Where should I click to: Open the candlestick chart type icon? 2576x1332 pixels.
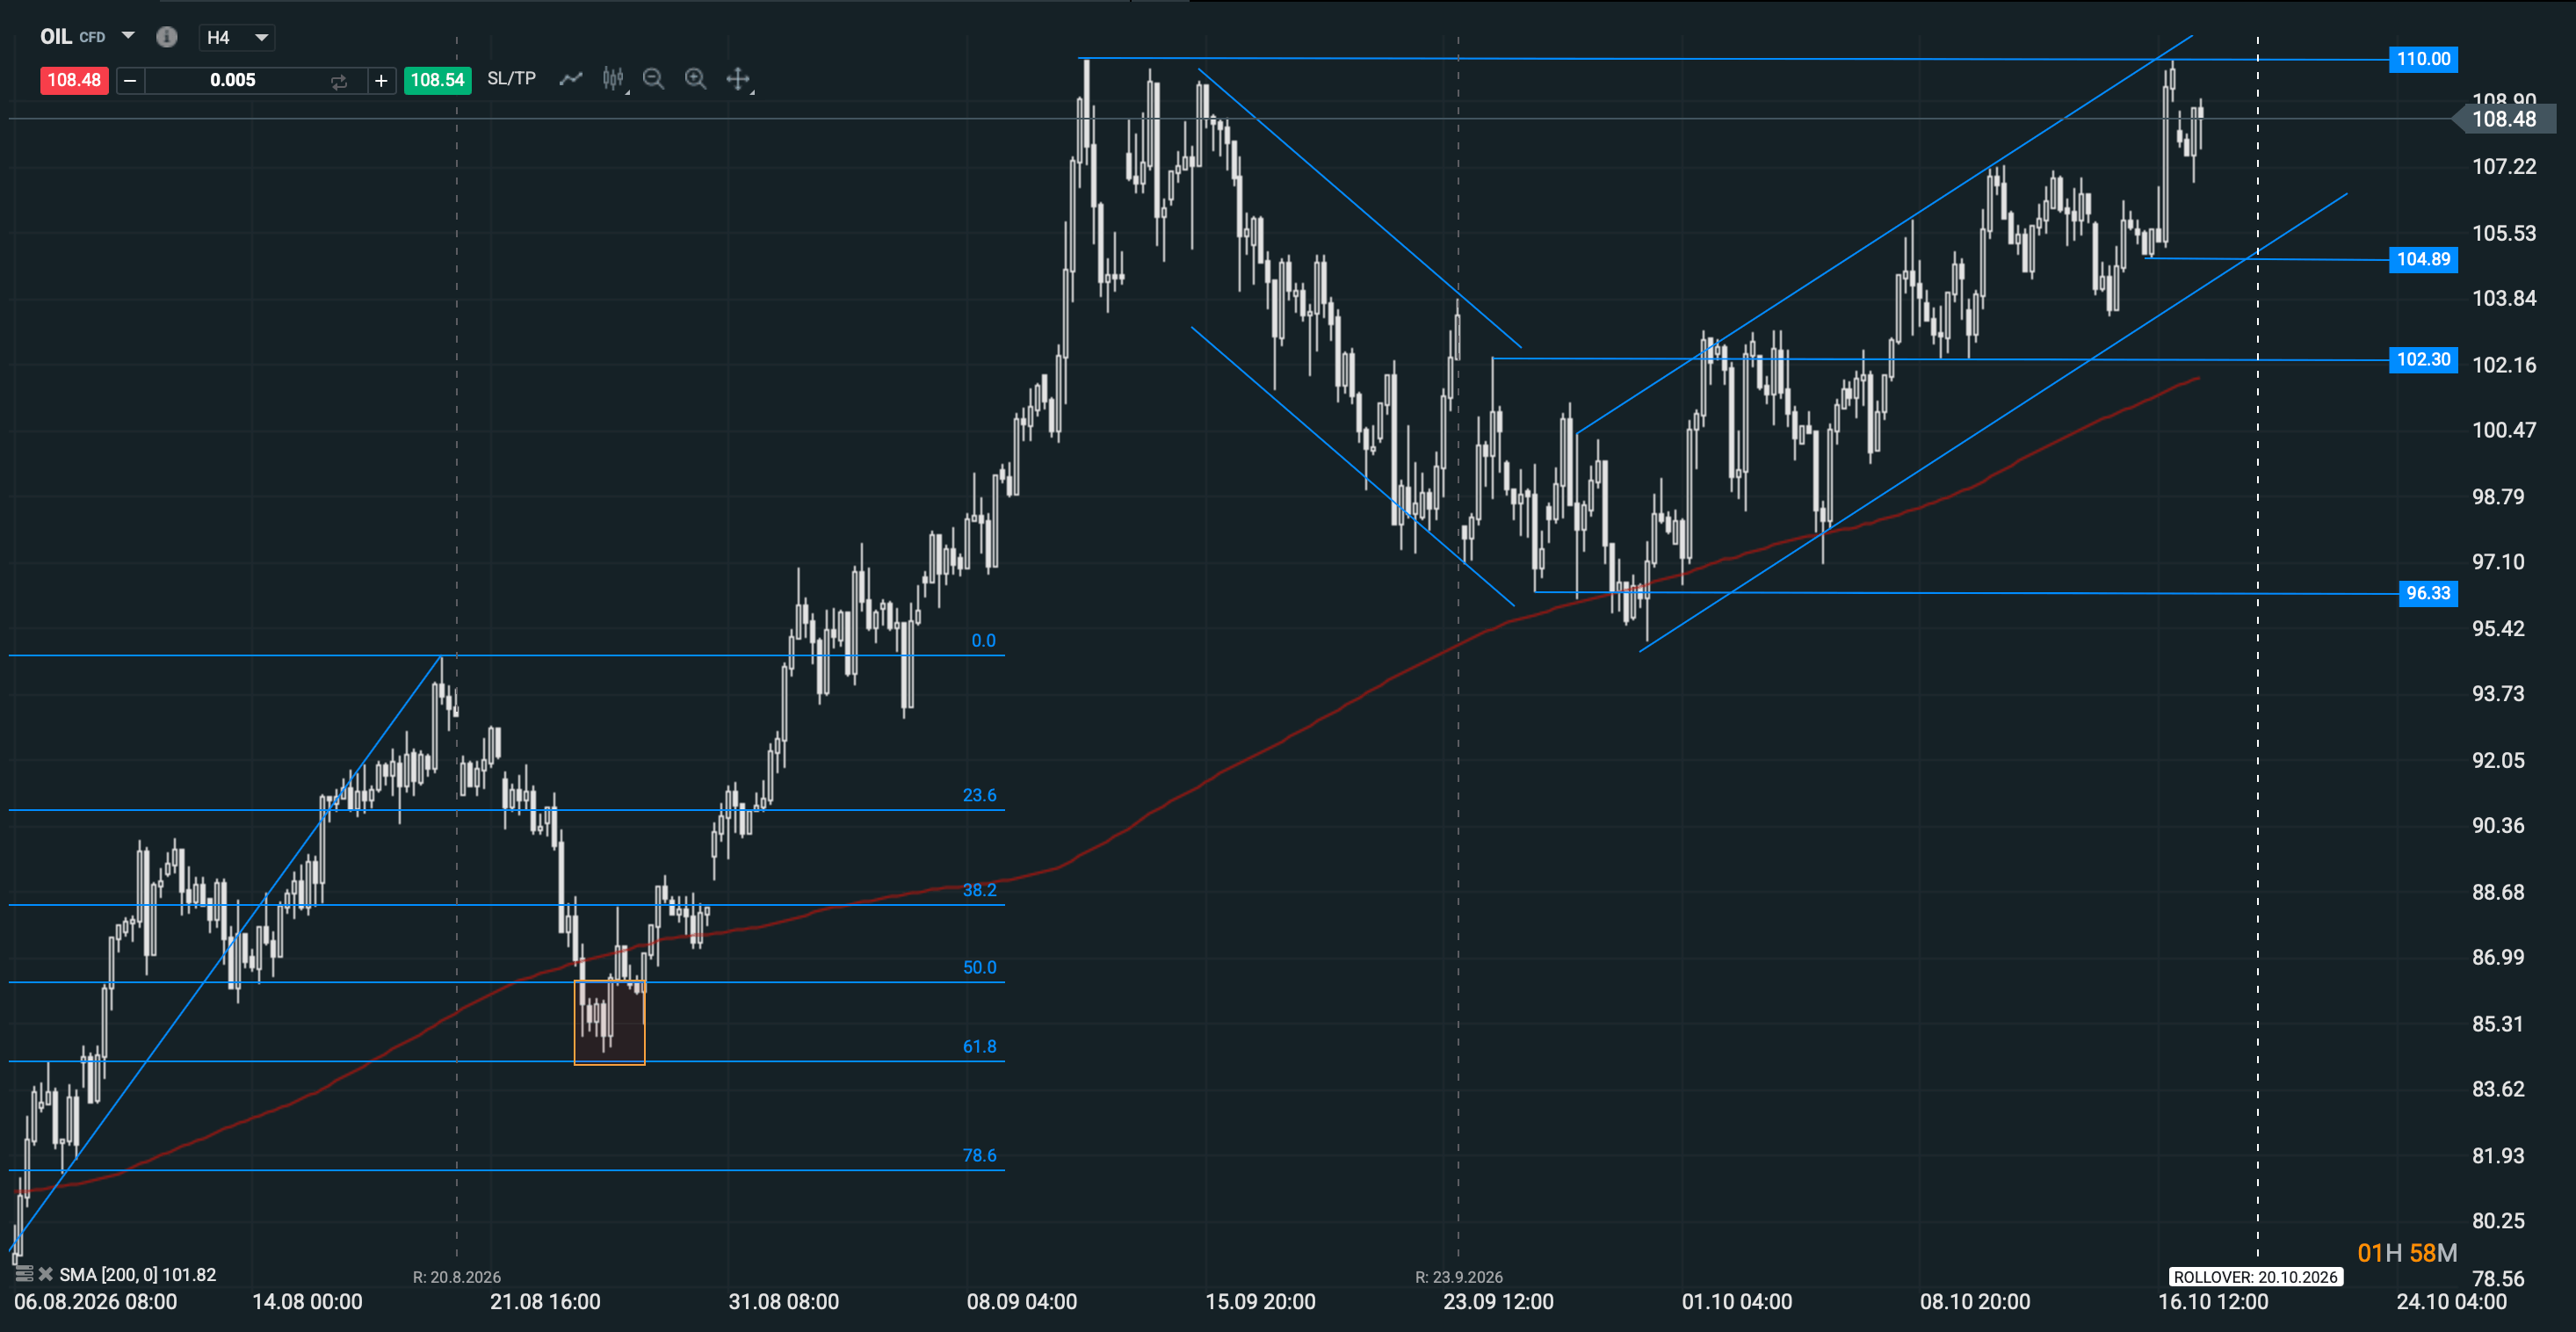(613, 79)
